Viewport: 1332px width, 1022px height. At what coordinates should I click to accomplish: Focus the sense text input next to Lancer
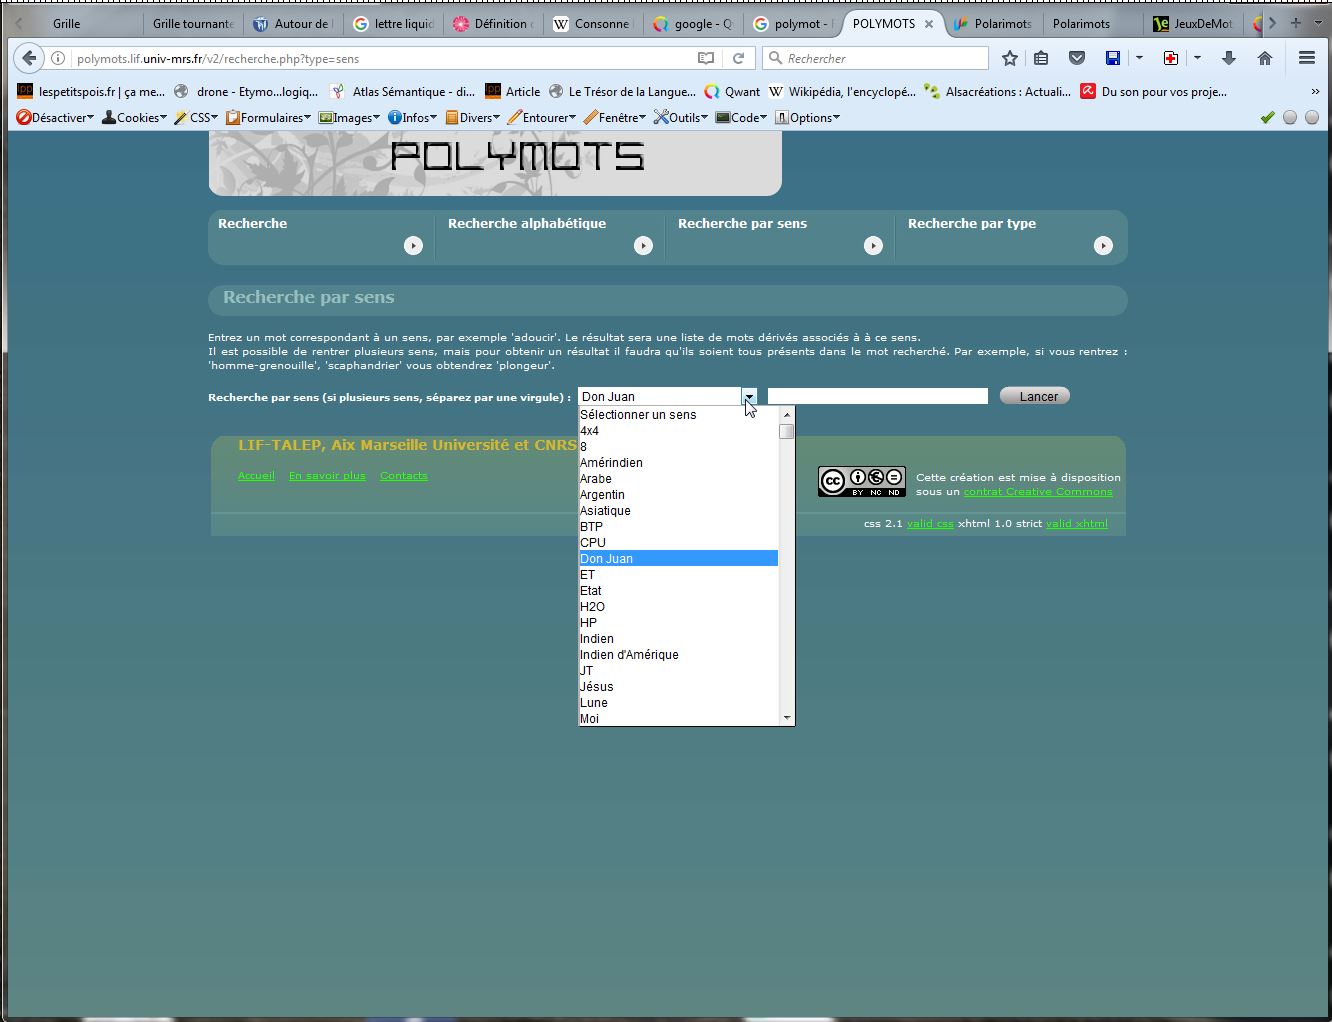pyautogui.click(x=877, y=396)
